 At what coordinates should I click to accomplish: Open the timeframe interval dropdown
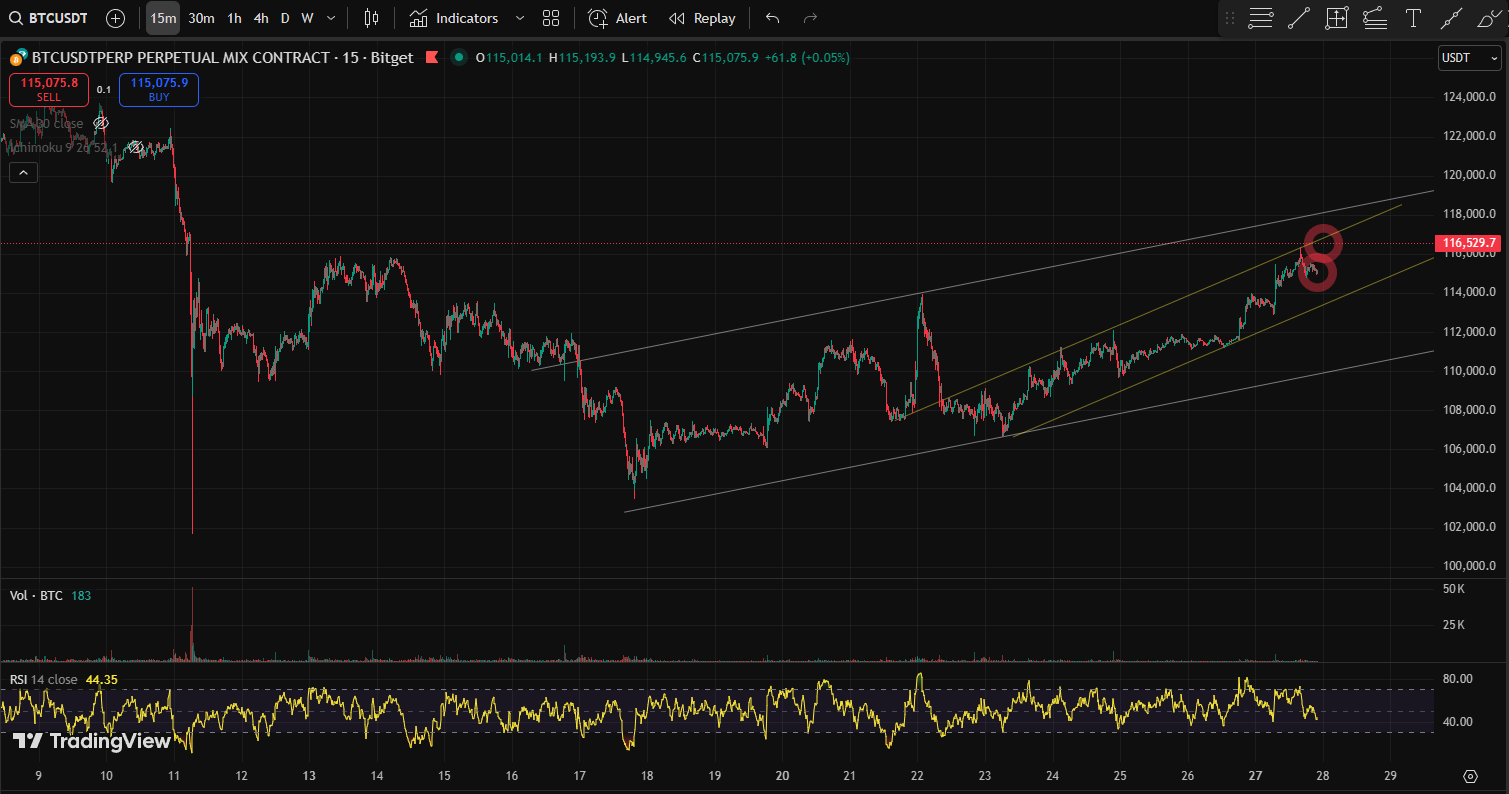[x=330, y=18]
